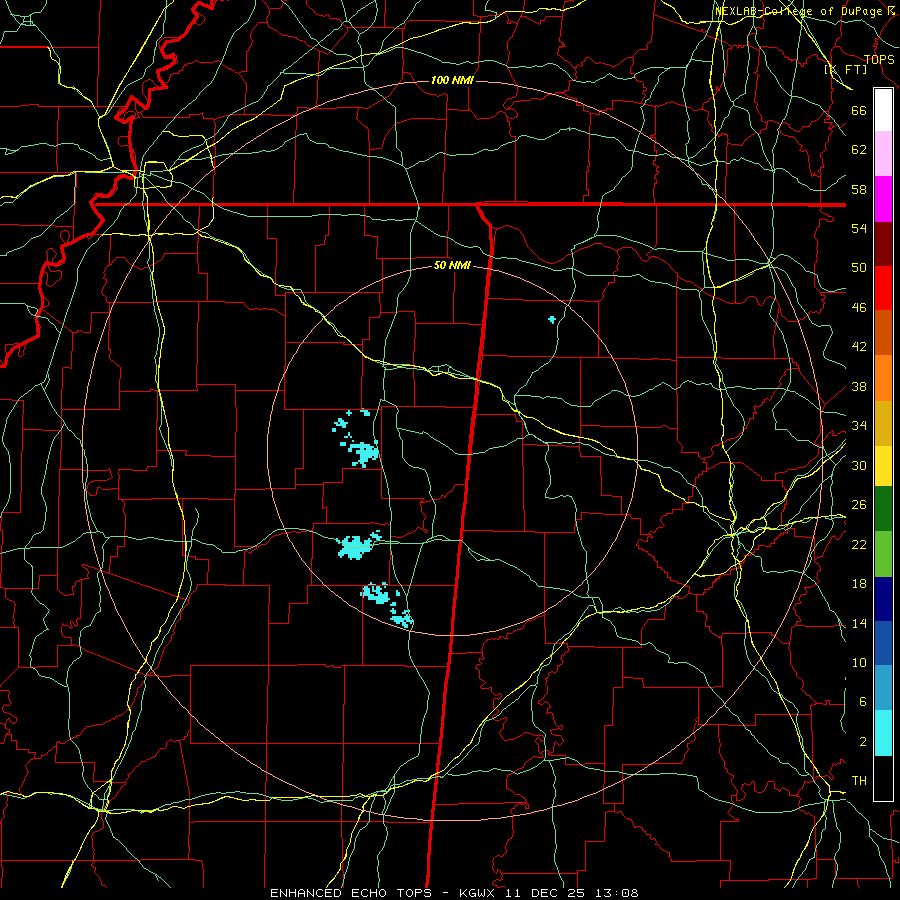Click the 'TH' threshold legend label
The width and height of the screenshot is (900, 900).
click(x=859, y=781)
